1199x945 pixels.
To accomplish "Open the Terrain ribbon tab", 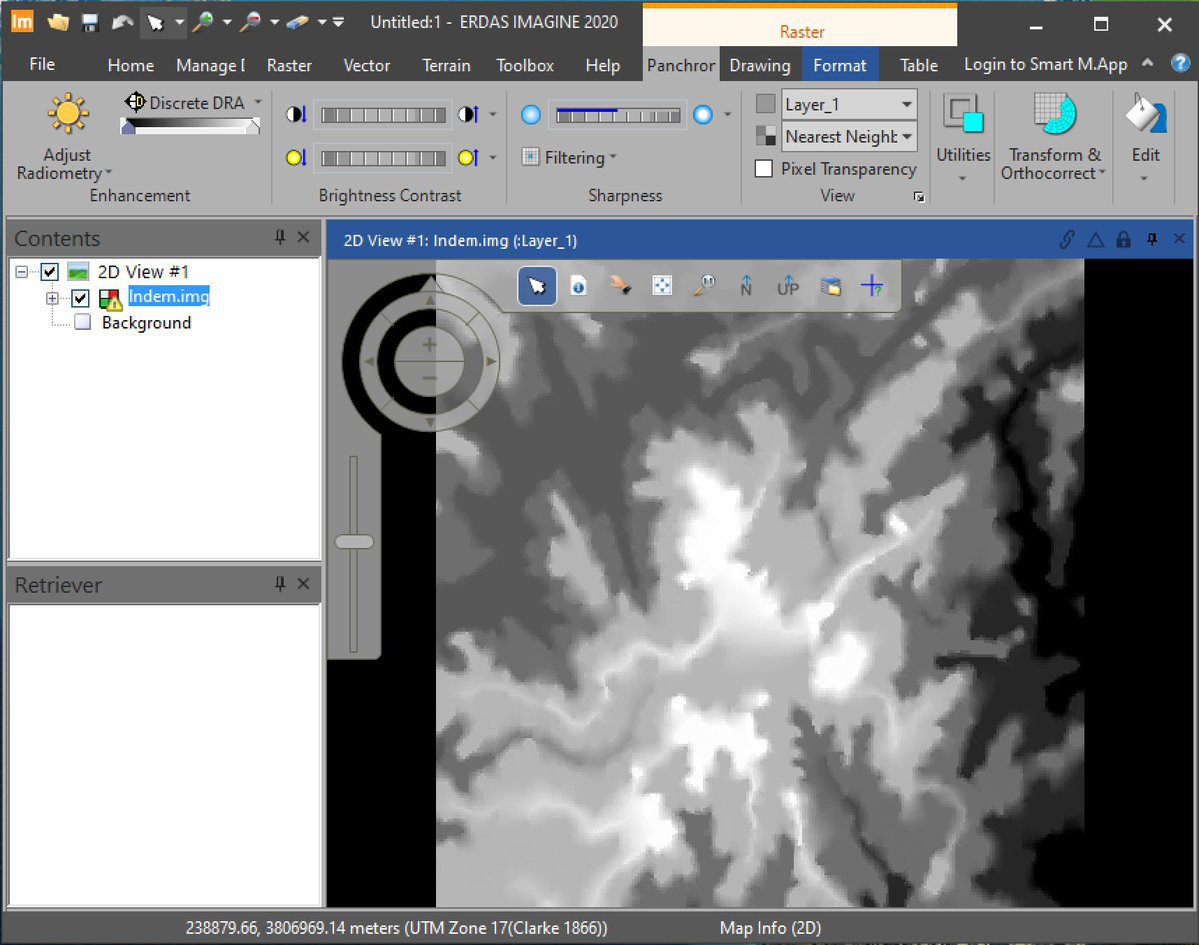I will point(446,65).
